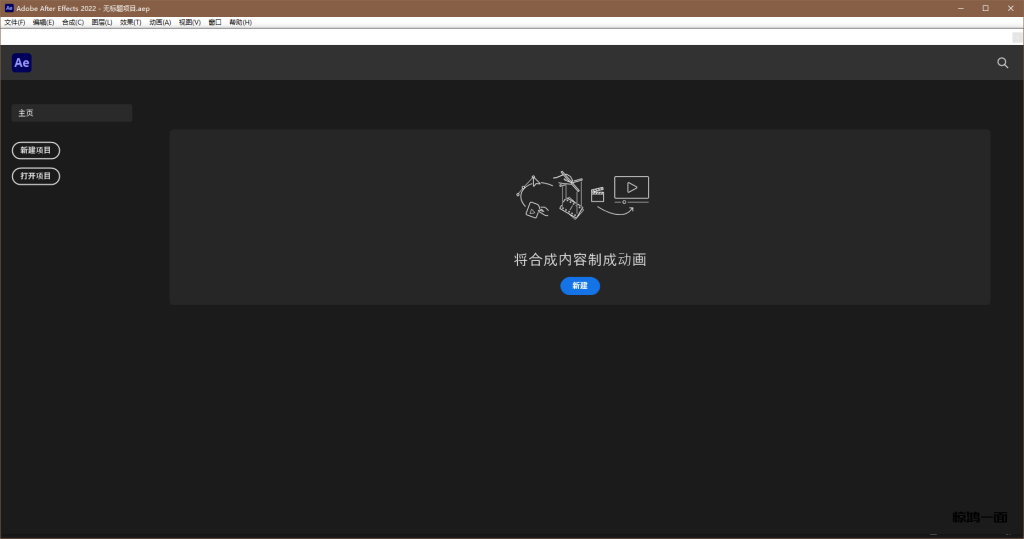Viewport: 1024px width, 539px height.
Task: Maximize the After Effects window
Action: pos(985,7)
